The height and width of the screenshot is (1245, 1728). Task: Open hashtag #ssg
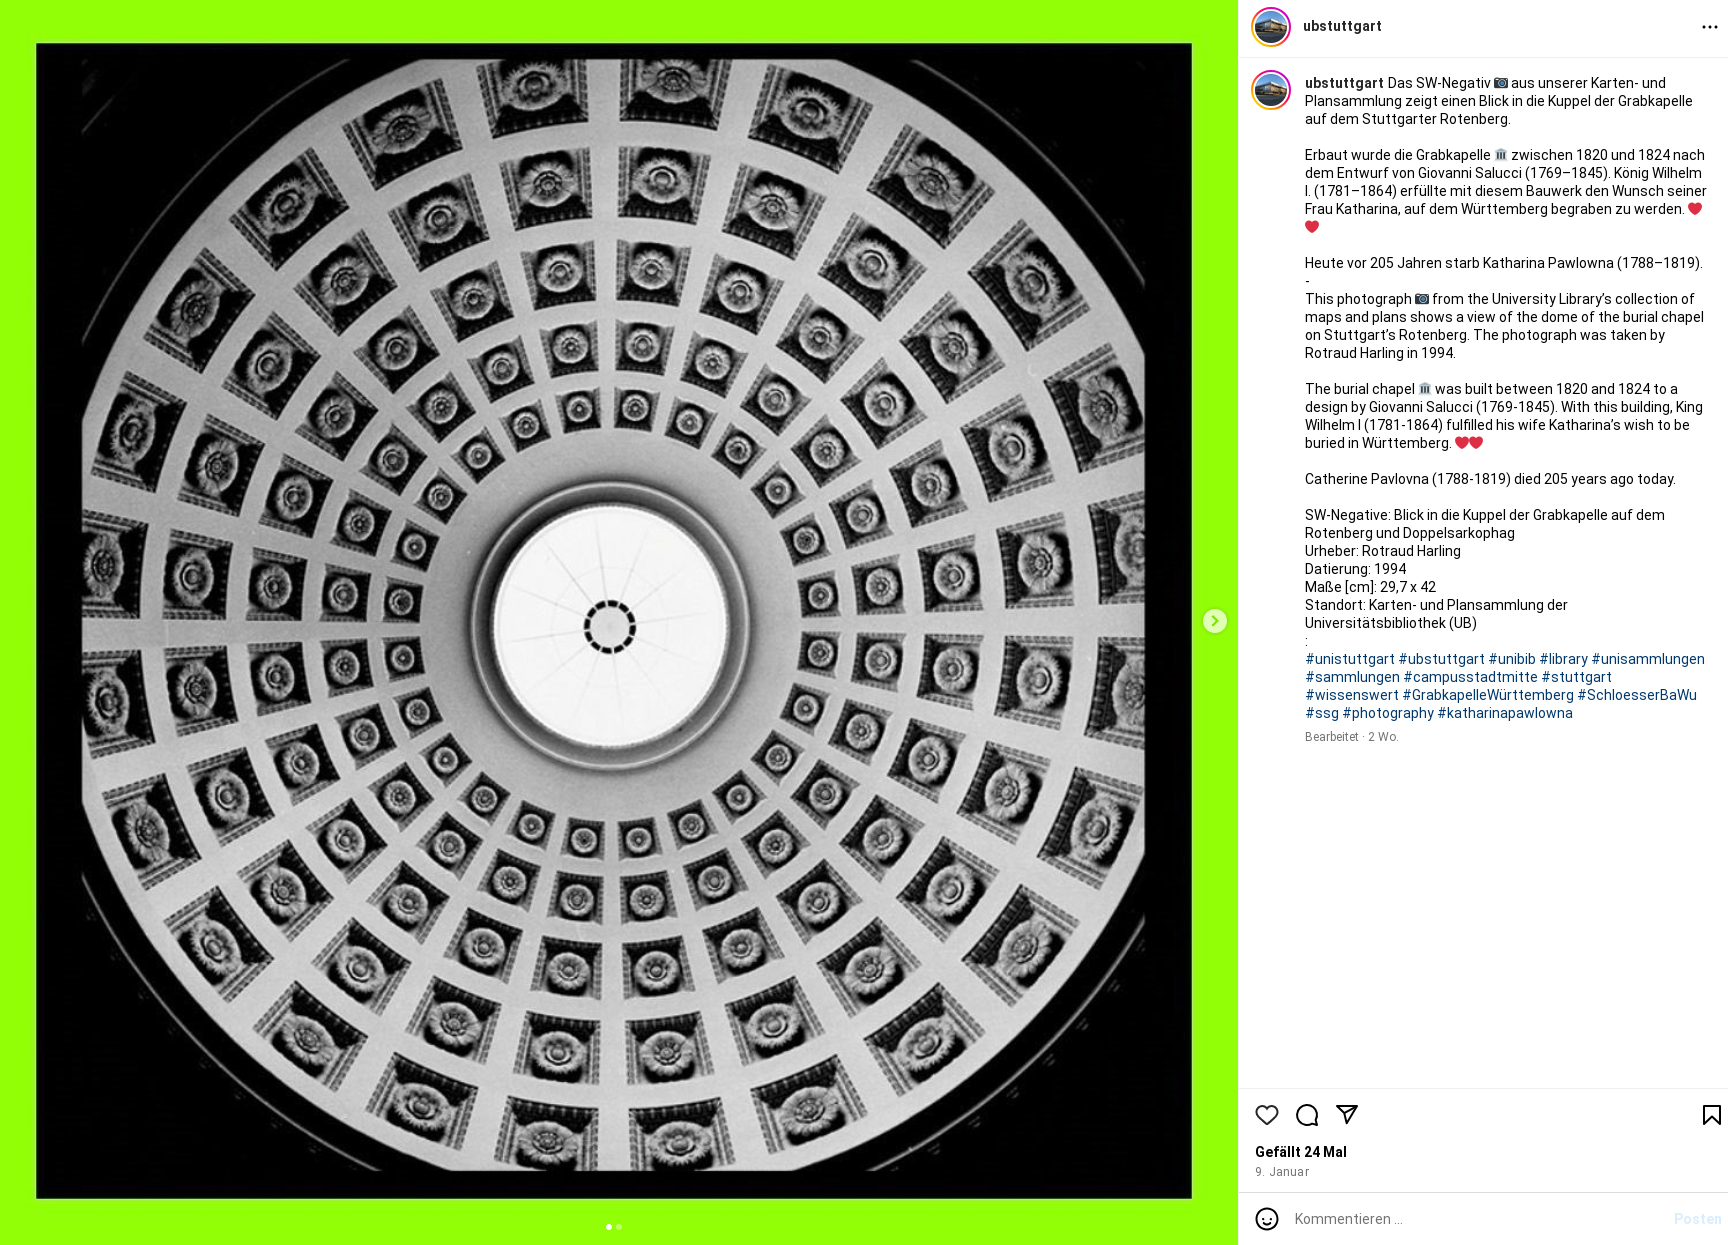click(1322, 713)
